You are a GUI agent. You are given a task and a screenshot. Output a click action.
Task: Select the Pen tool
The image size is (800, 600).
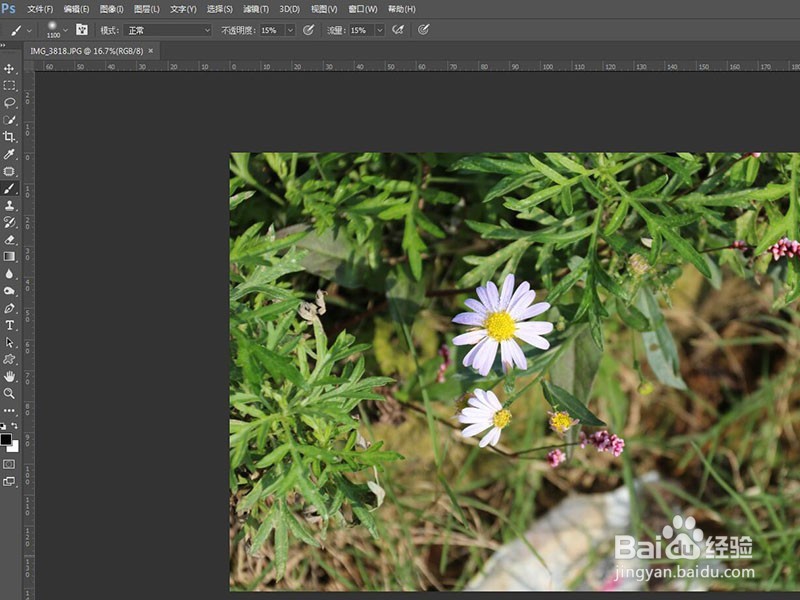(9, 308)
